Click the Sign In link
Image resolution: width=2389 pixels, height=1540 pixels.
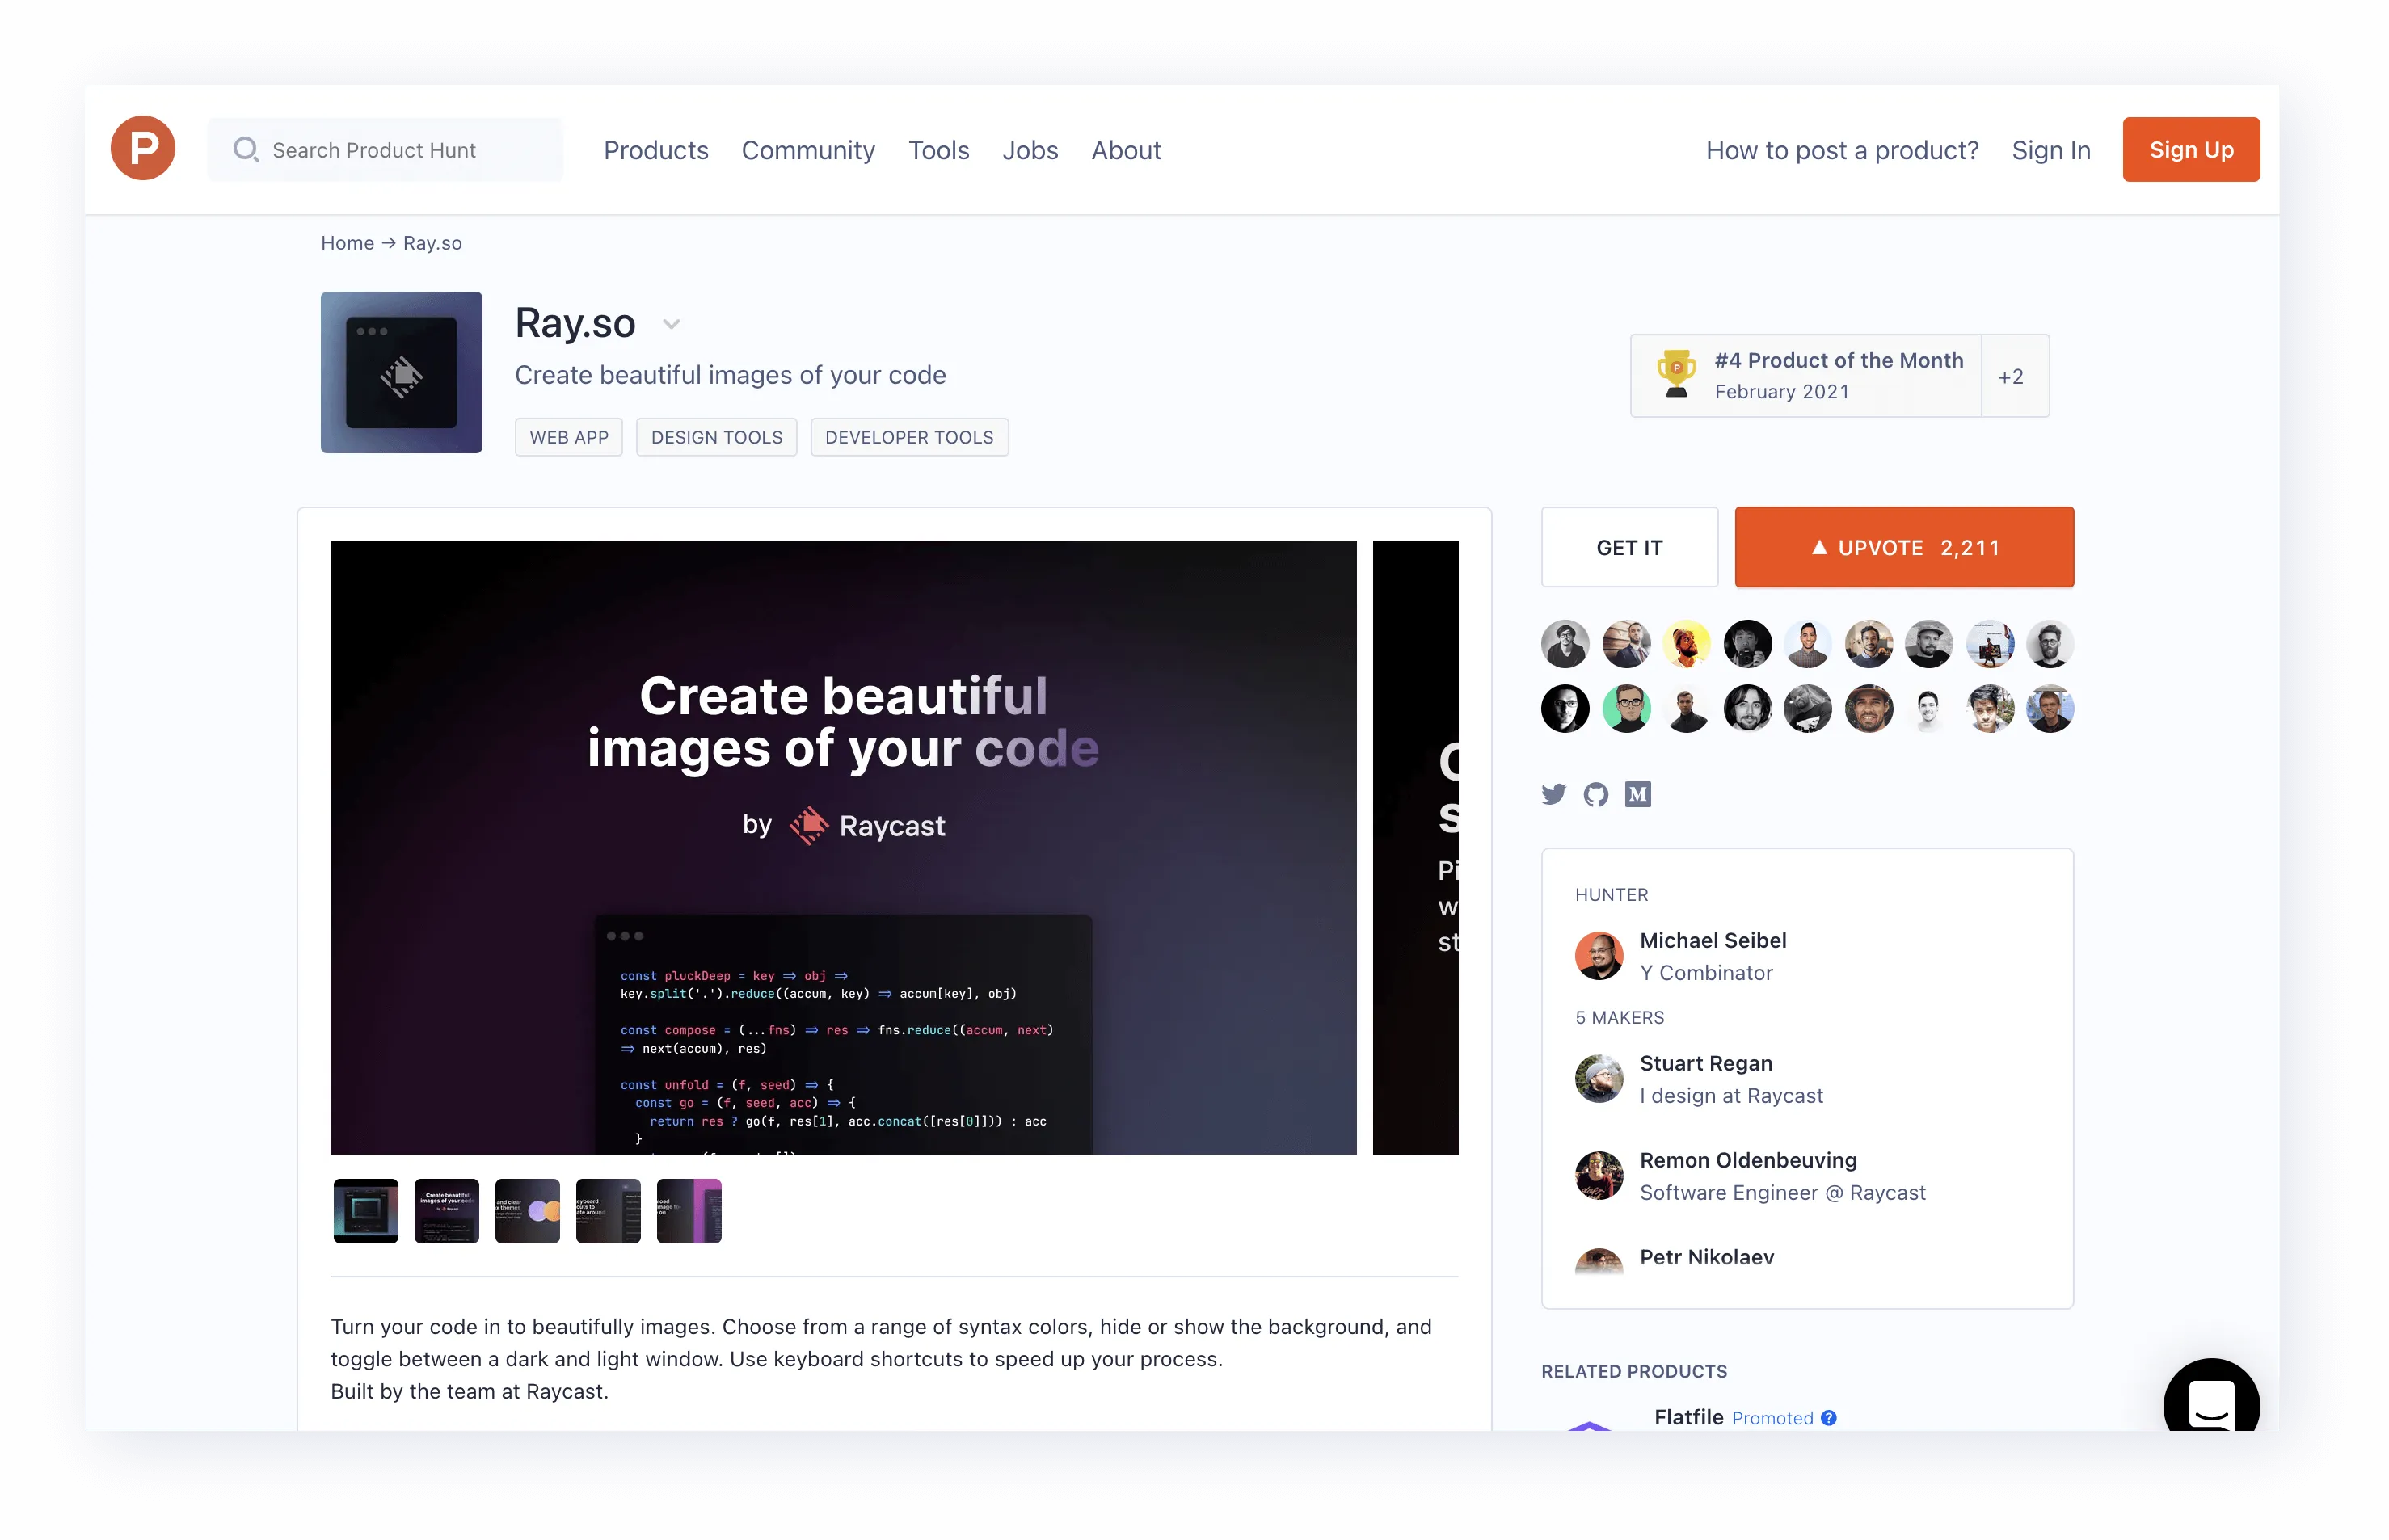2051,150
